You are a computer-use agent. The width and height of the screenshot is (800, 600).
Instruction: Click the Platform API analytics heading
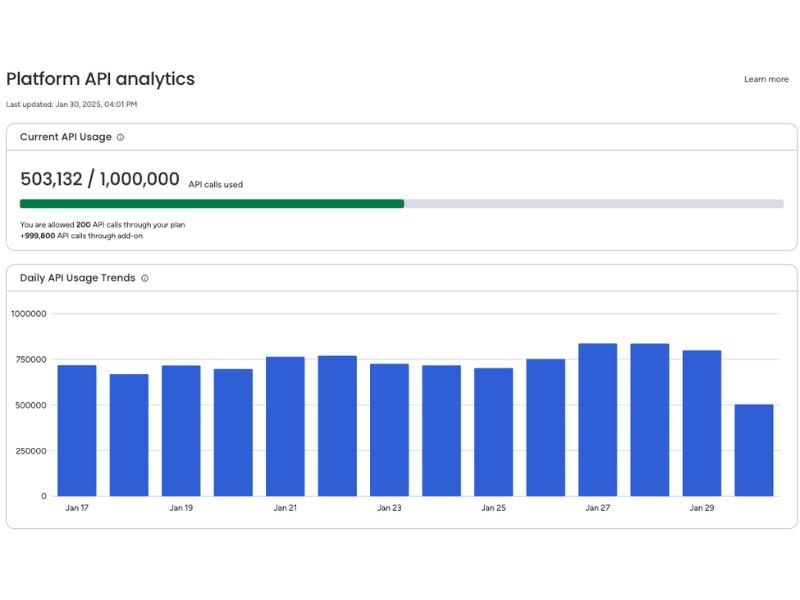pyautogui.click(x=101, y=79)
